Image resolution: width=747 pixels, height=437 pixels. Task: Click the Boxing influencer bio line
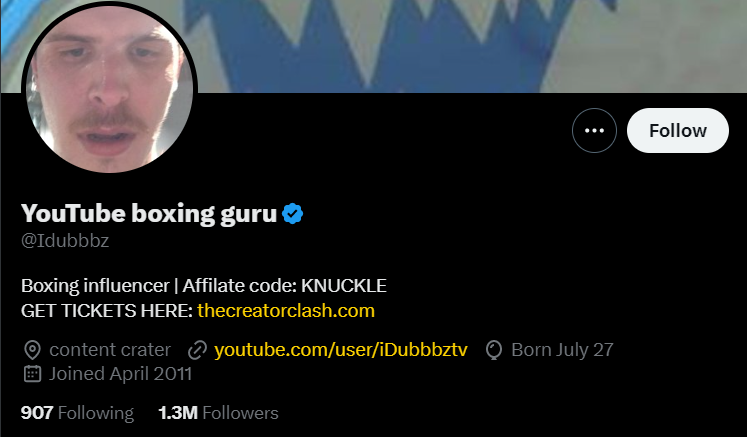[204, 286]
